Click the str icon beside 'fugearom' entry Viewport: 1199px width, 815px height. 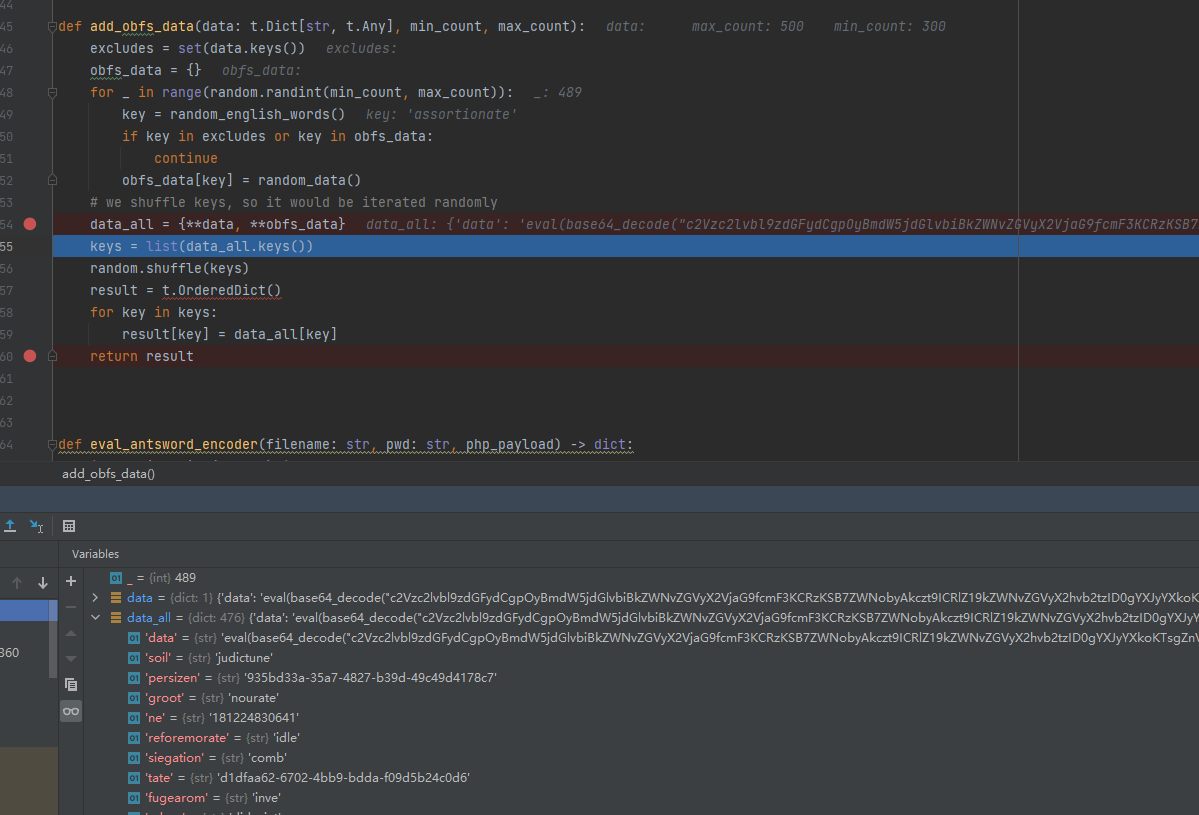(x=134, y=798)
